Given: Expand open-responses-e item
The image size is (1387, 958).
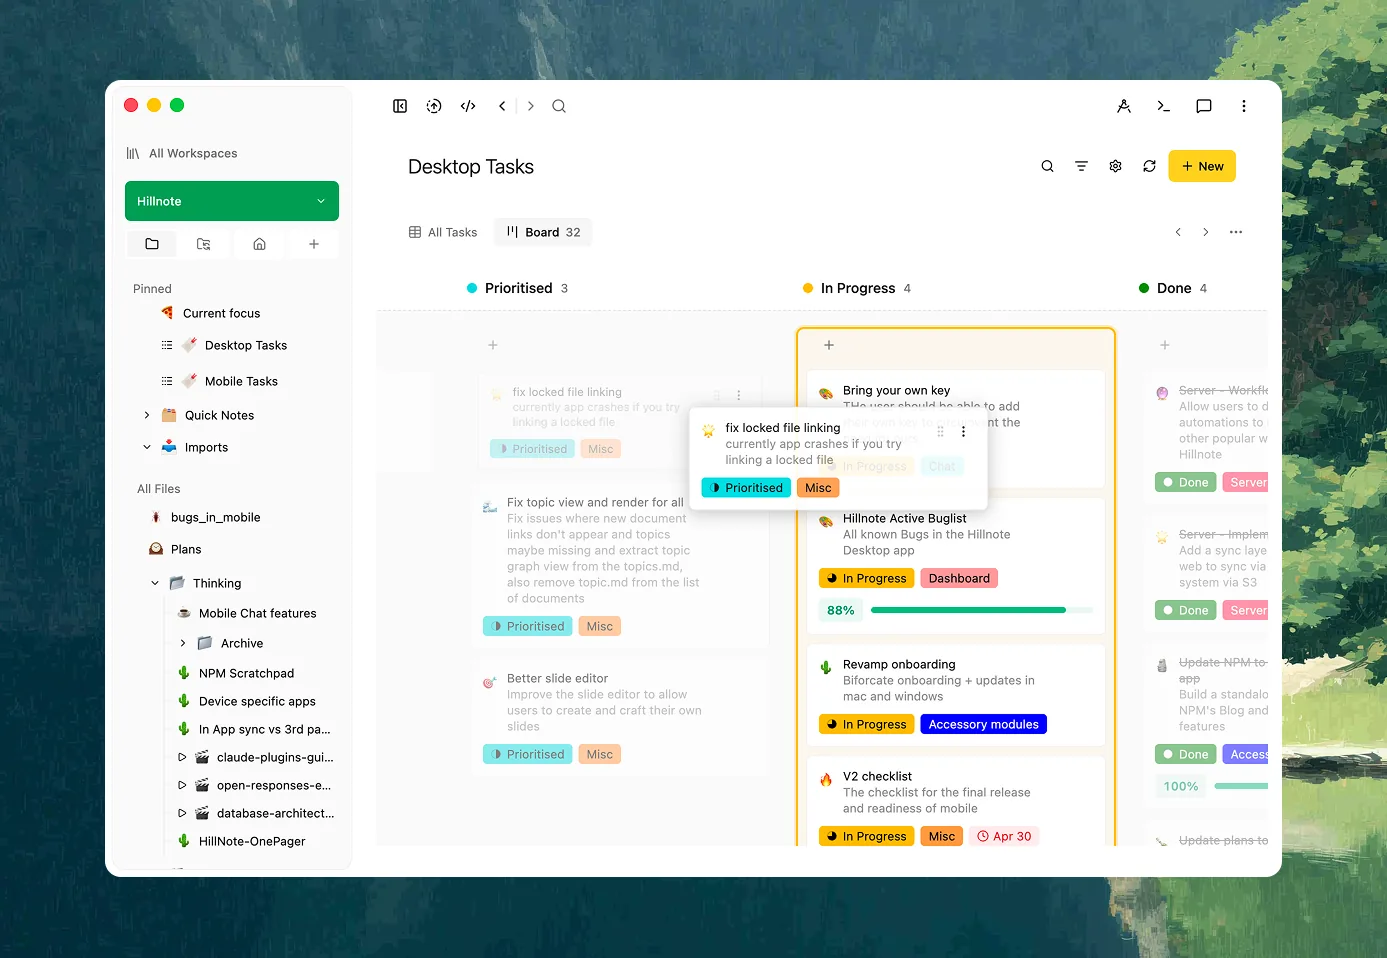Looking at the screenshot, I should [x=182, y=785].
